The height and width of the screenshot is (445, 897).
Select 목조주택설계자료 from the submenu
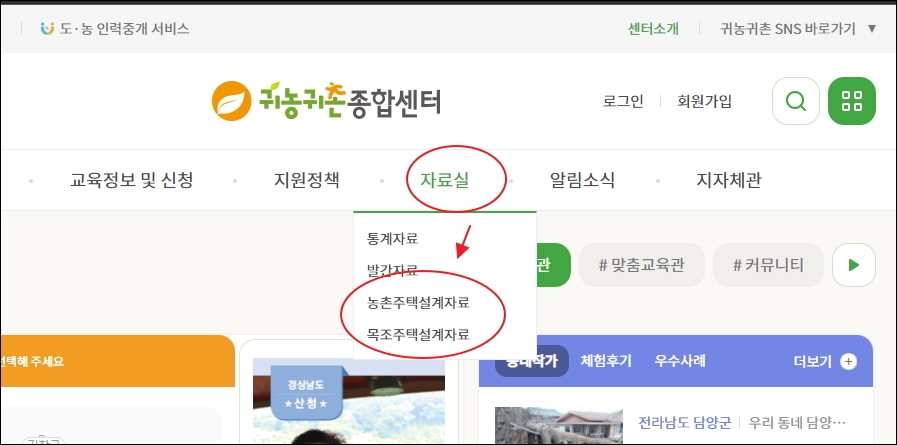(x=418, y=334)
